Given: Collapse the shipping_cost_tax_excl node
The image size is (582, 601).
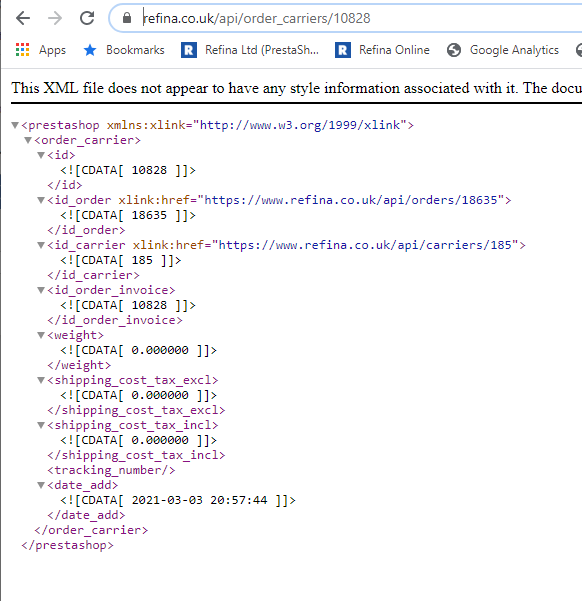Looking at the screenshot, I should click(x=41, y=380).
